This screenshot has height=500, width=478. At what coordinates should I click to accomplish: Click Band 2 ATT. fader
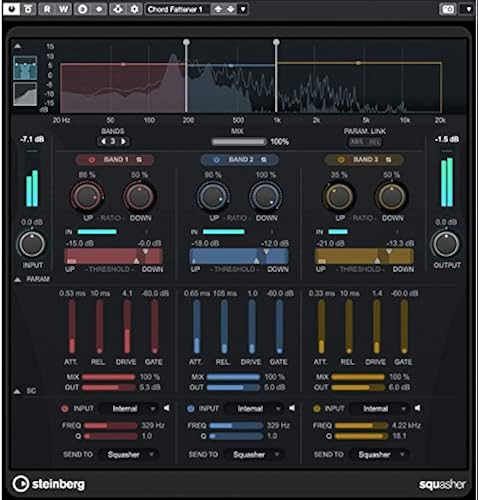point(197,327)
